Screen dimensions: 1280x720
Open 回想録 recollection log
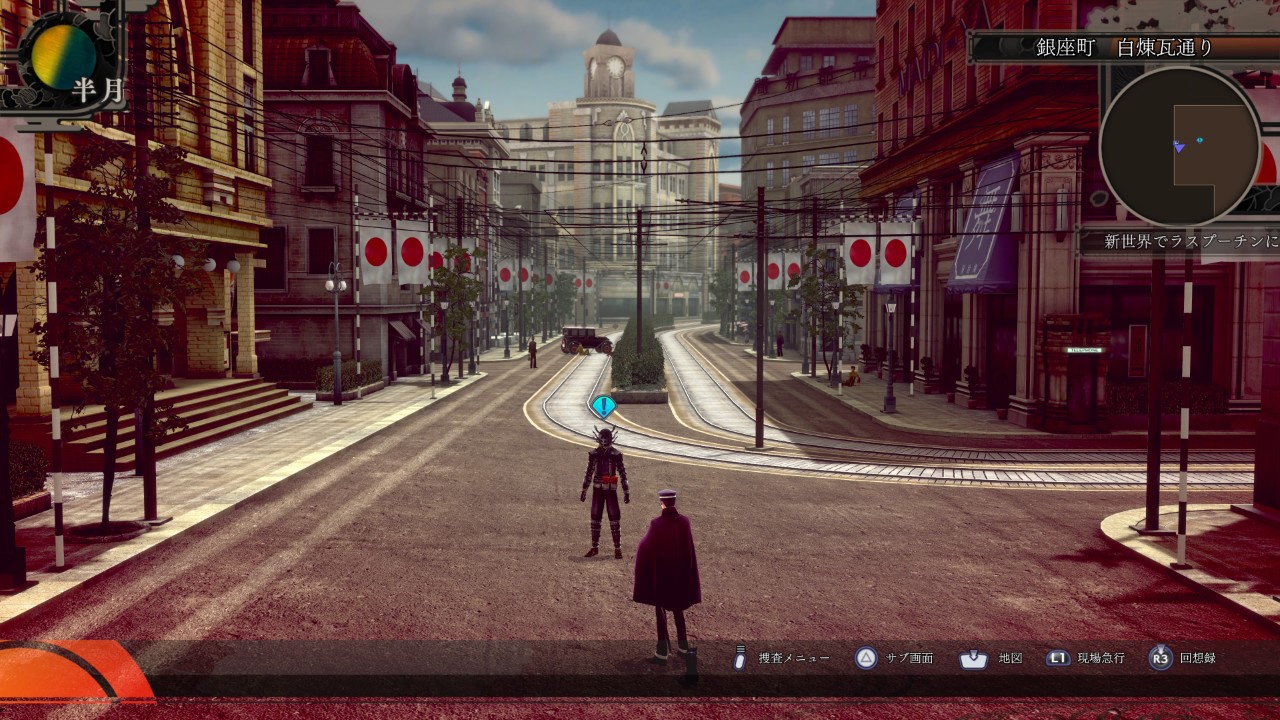(x=1198, y=658)
